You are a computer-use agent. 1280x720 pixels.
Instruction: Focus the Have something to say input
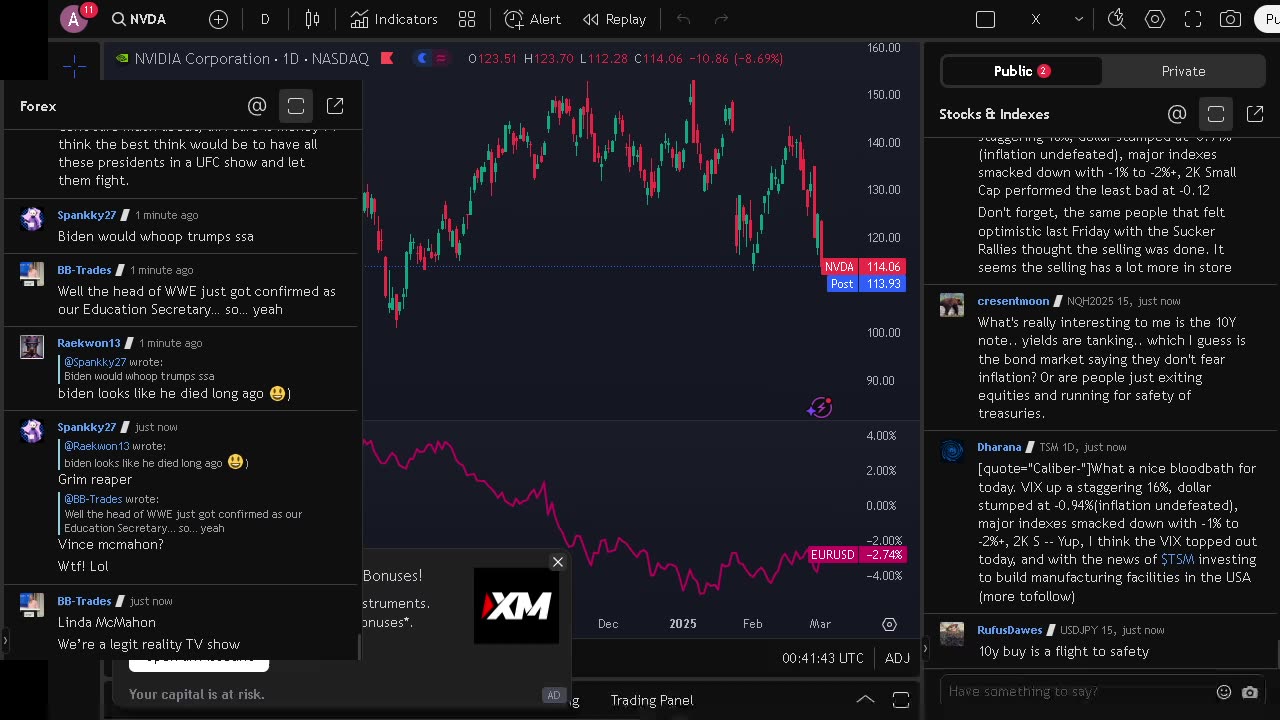1075,691
